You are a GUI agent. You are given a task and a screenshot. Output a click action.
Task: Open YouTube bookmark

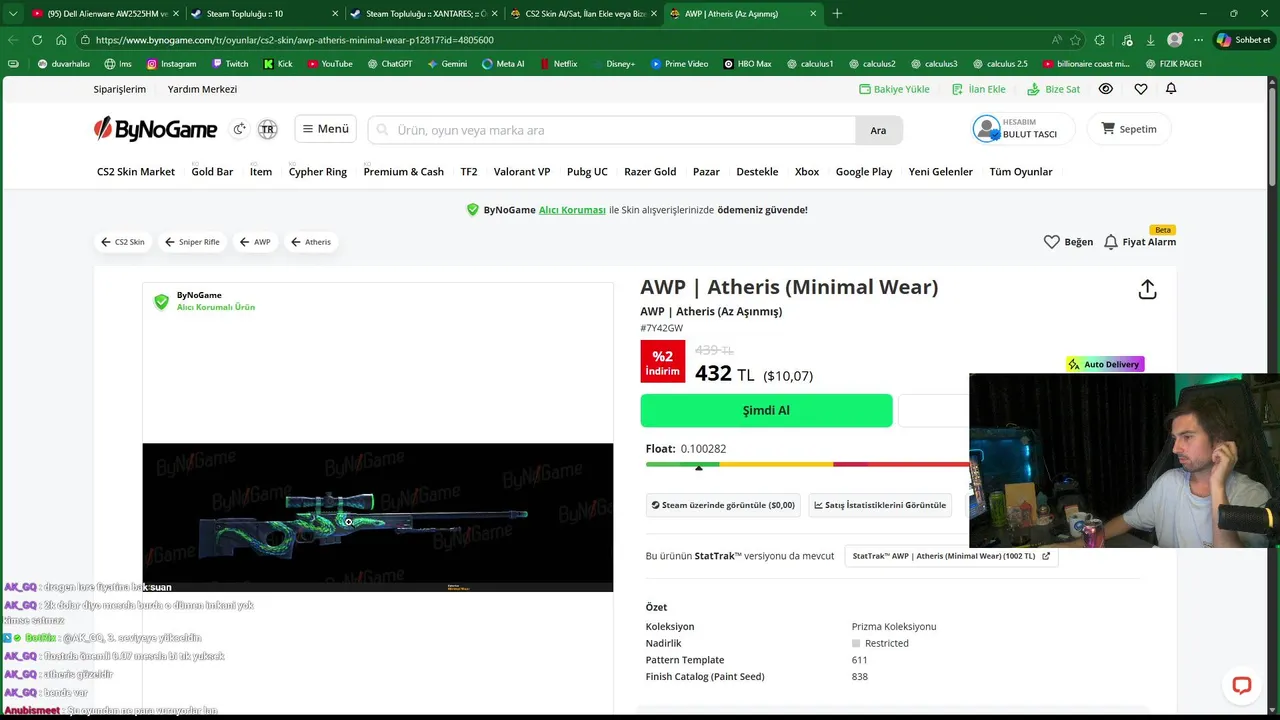[330, 64]
